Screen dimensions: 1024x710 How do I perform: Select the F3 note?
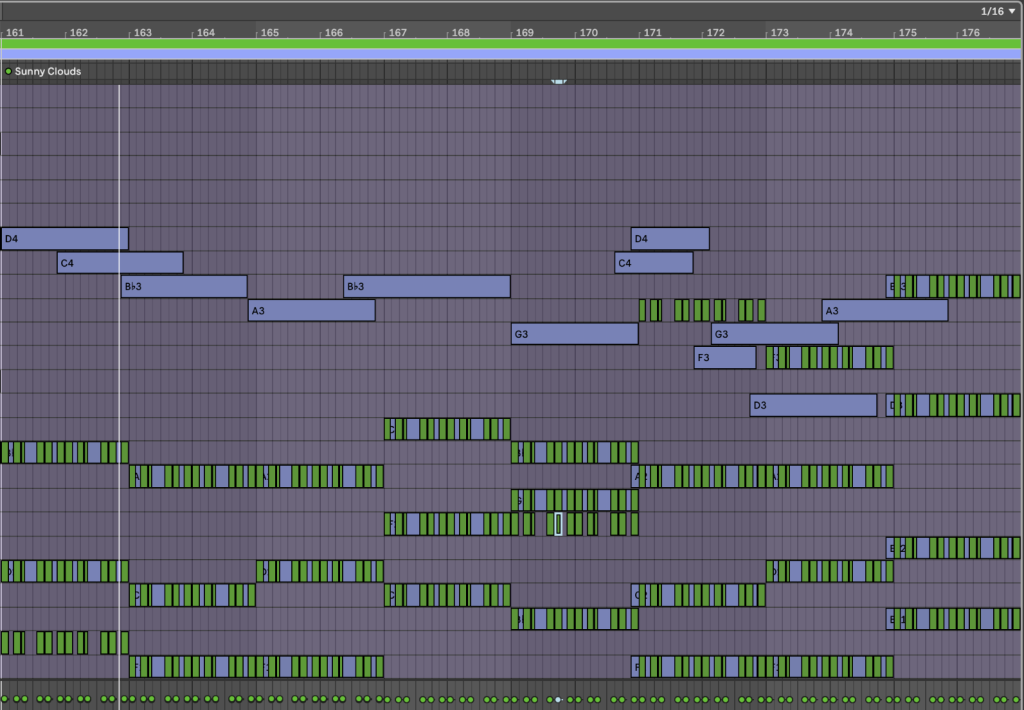pyautogui.click(x=725, y=358)
